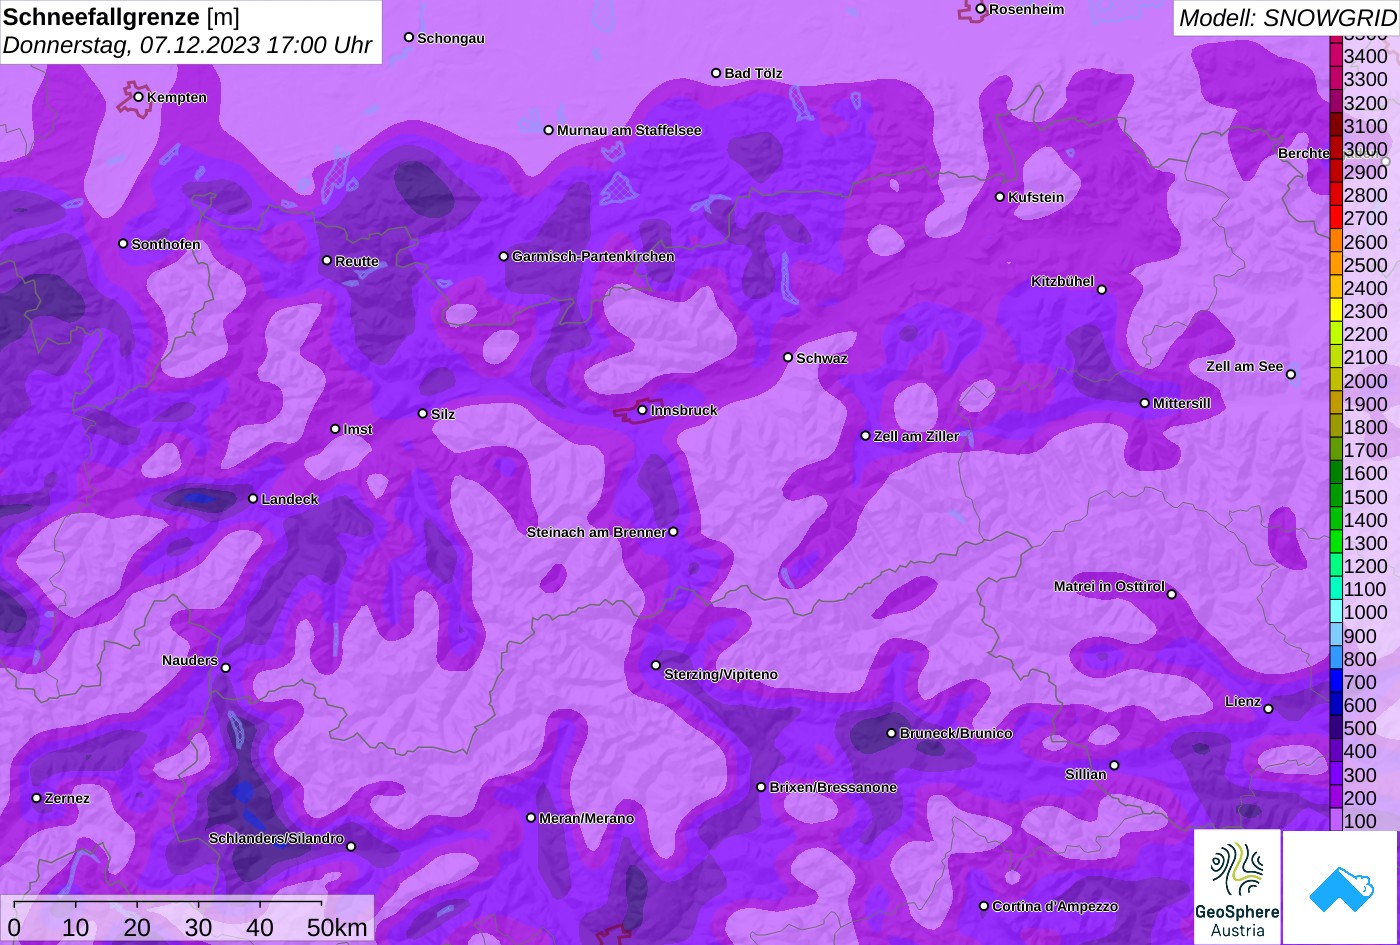Click the Landeck location dot
1400x945 pixels.
pyautogui.click(x=253, y=499)
